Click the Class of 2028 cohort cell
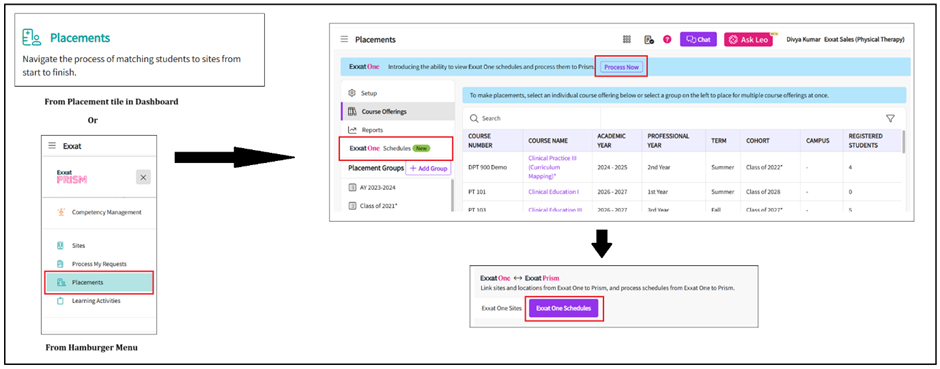940x369 pixels. (x=764, y=192)
